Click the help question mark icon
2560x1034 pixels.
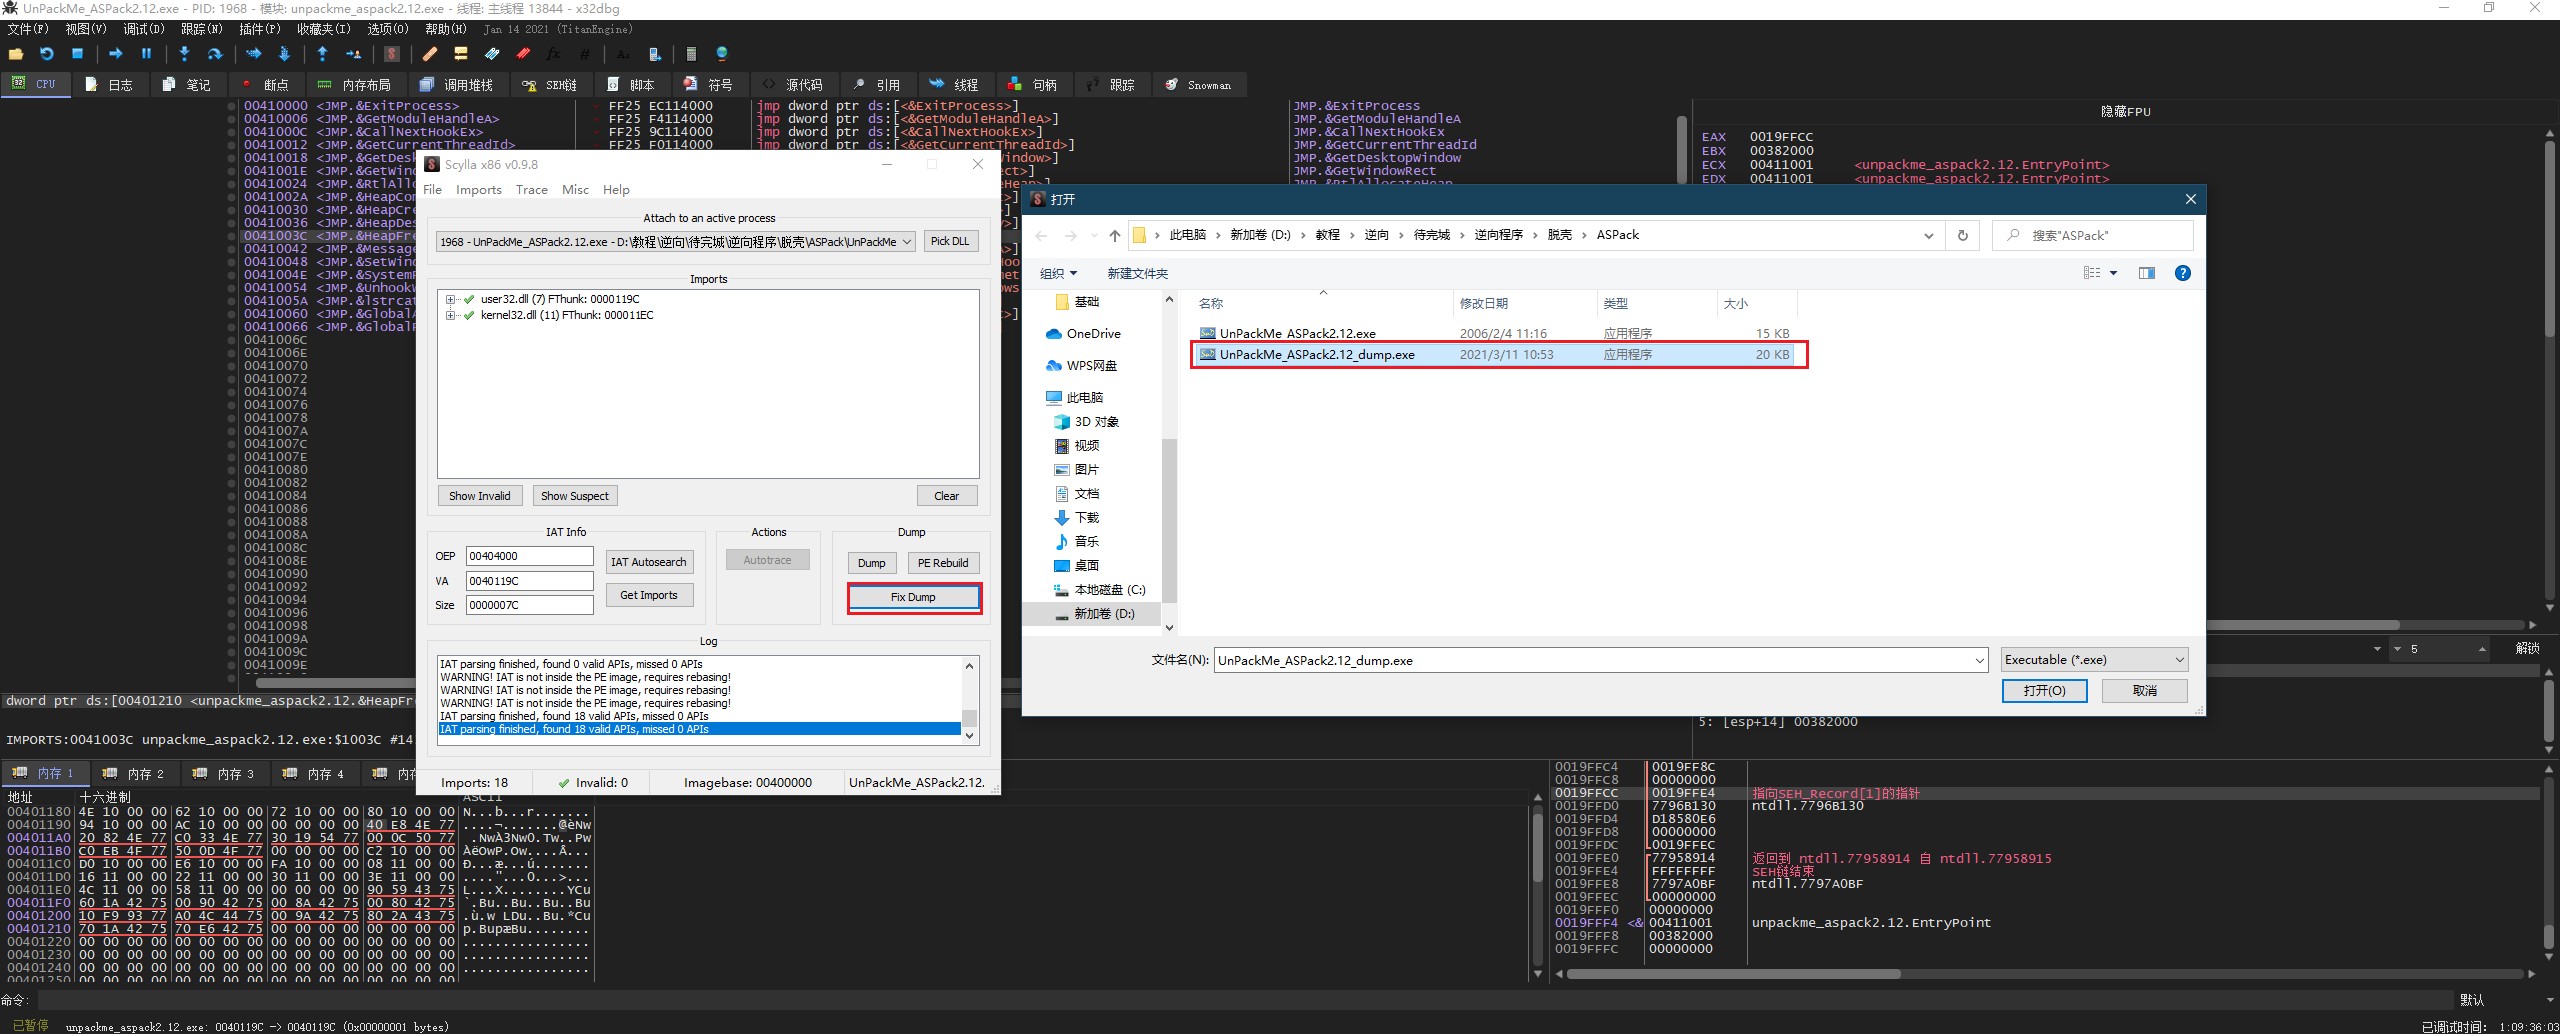pos(2182,273)
